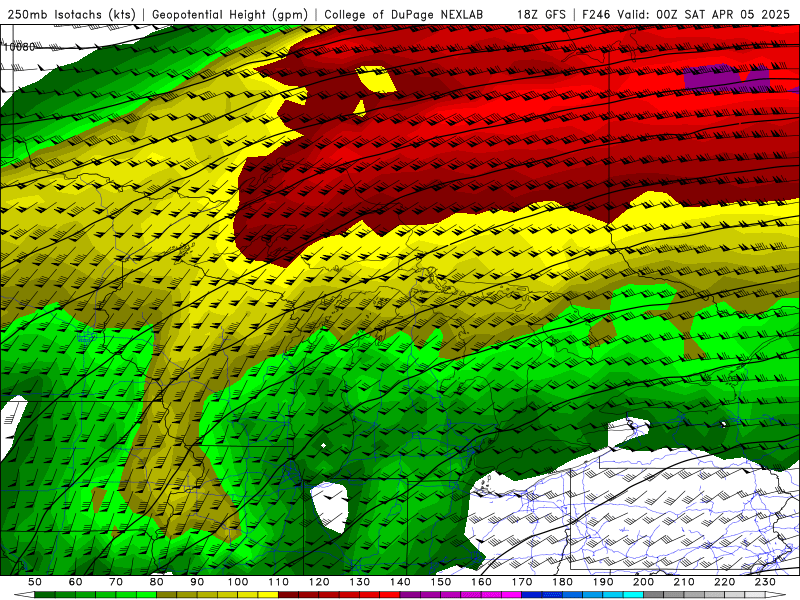The height and width of the screenshot is (600, 800).
Task: Click the "150" value on the color scale
Action: (441, 582)
